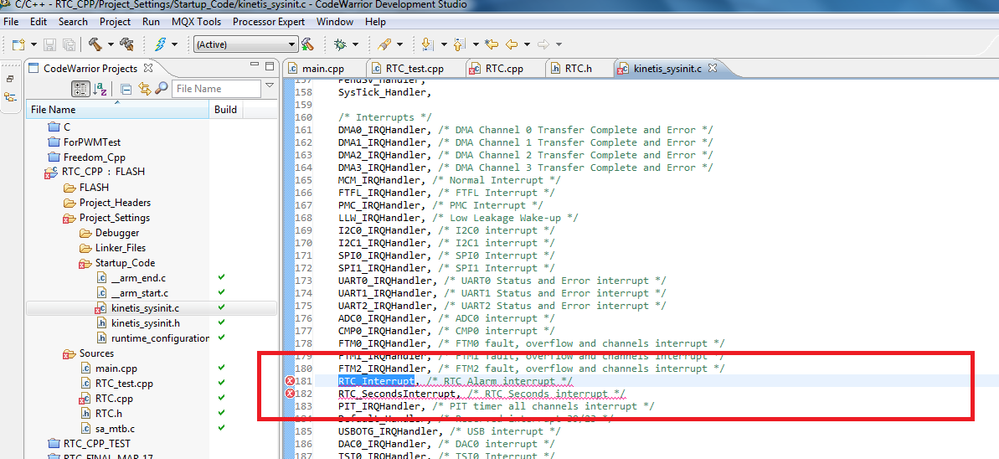Open the Debug bug dropdown arrow
Image resolution: width=999 pixels, height=459 pixels.
(356, 45)
